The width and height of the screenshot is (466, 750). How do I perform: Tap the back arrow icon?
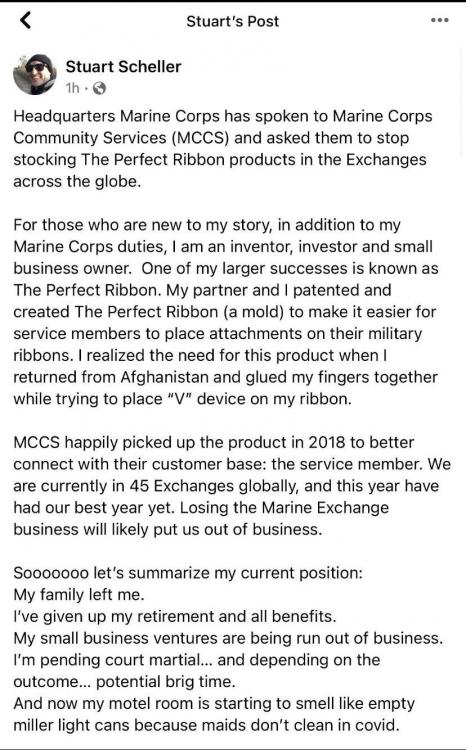(25, 20)
